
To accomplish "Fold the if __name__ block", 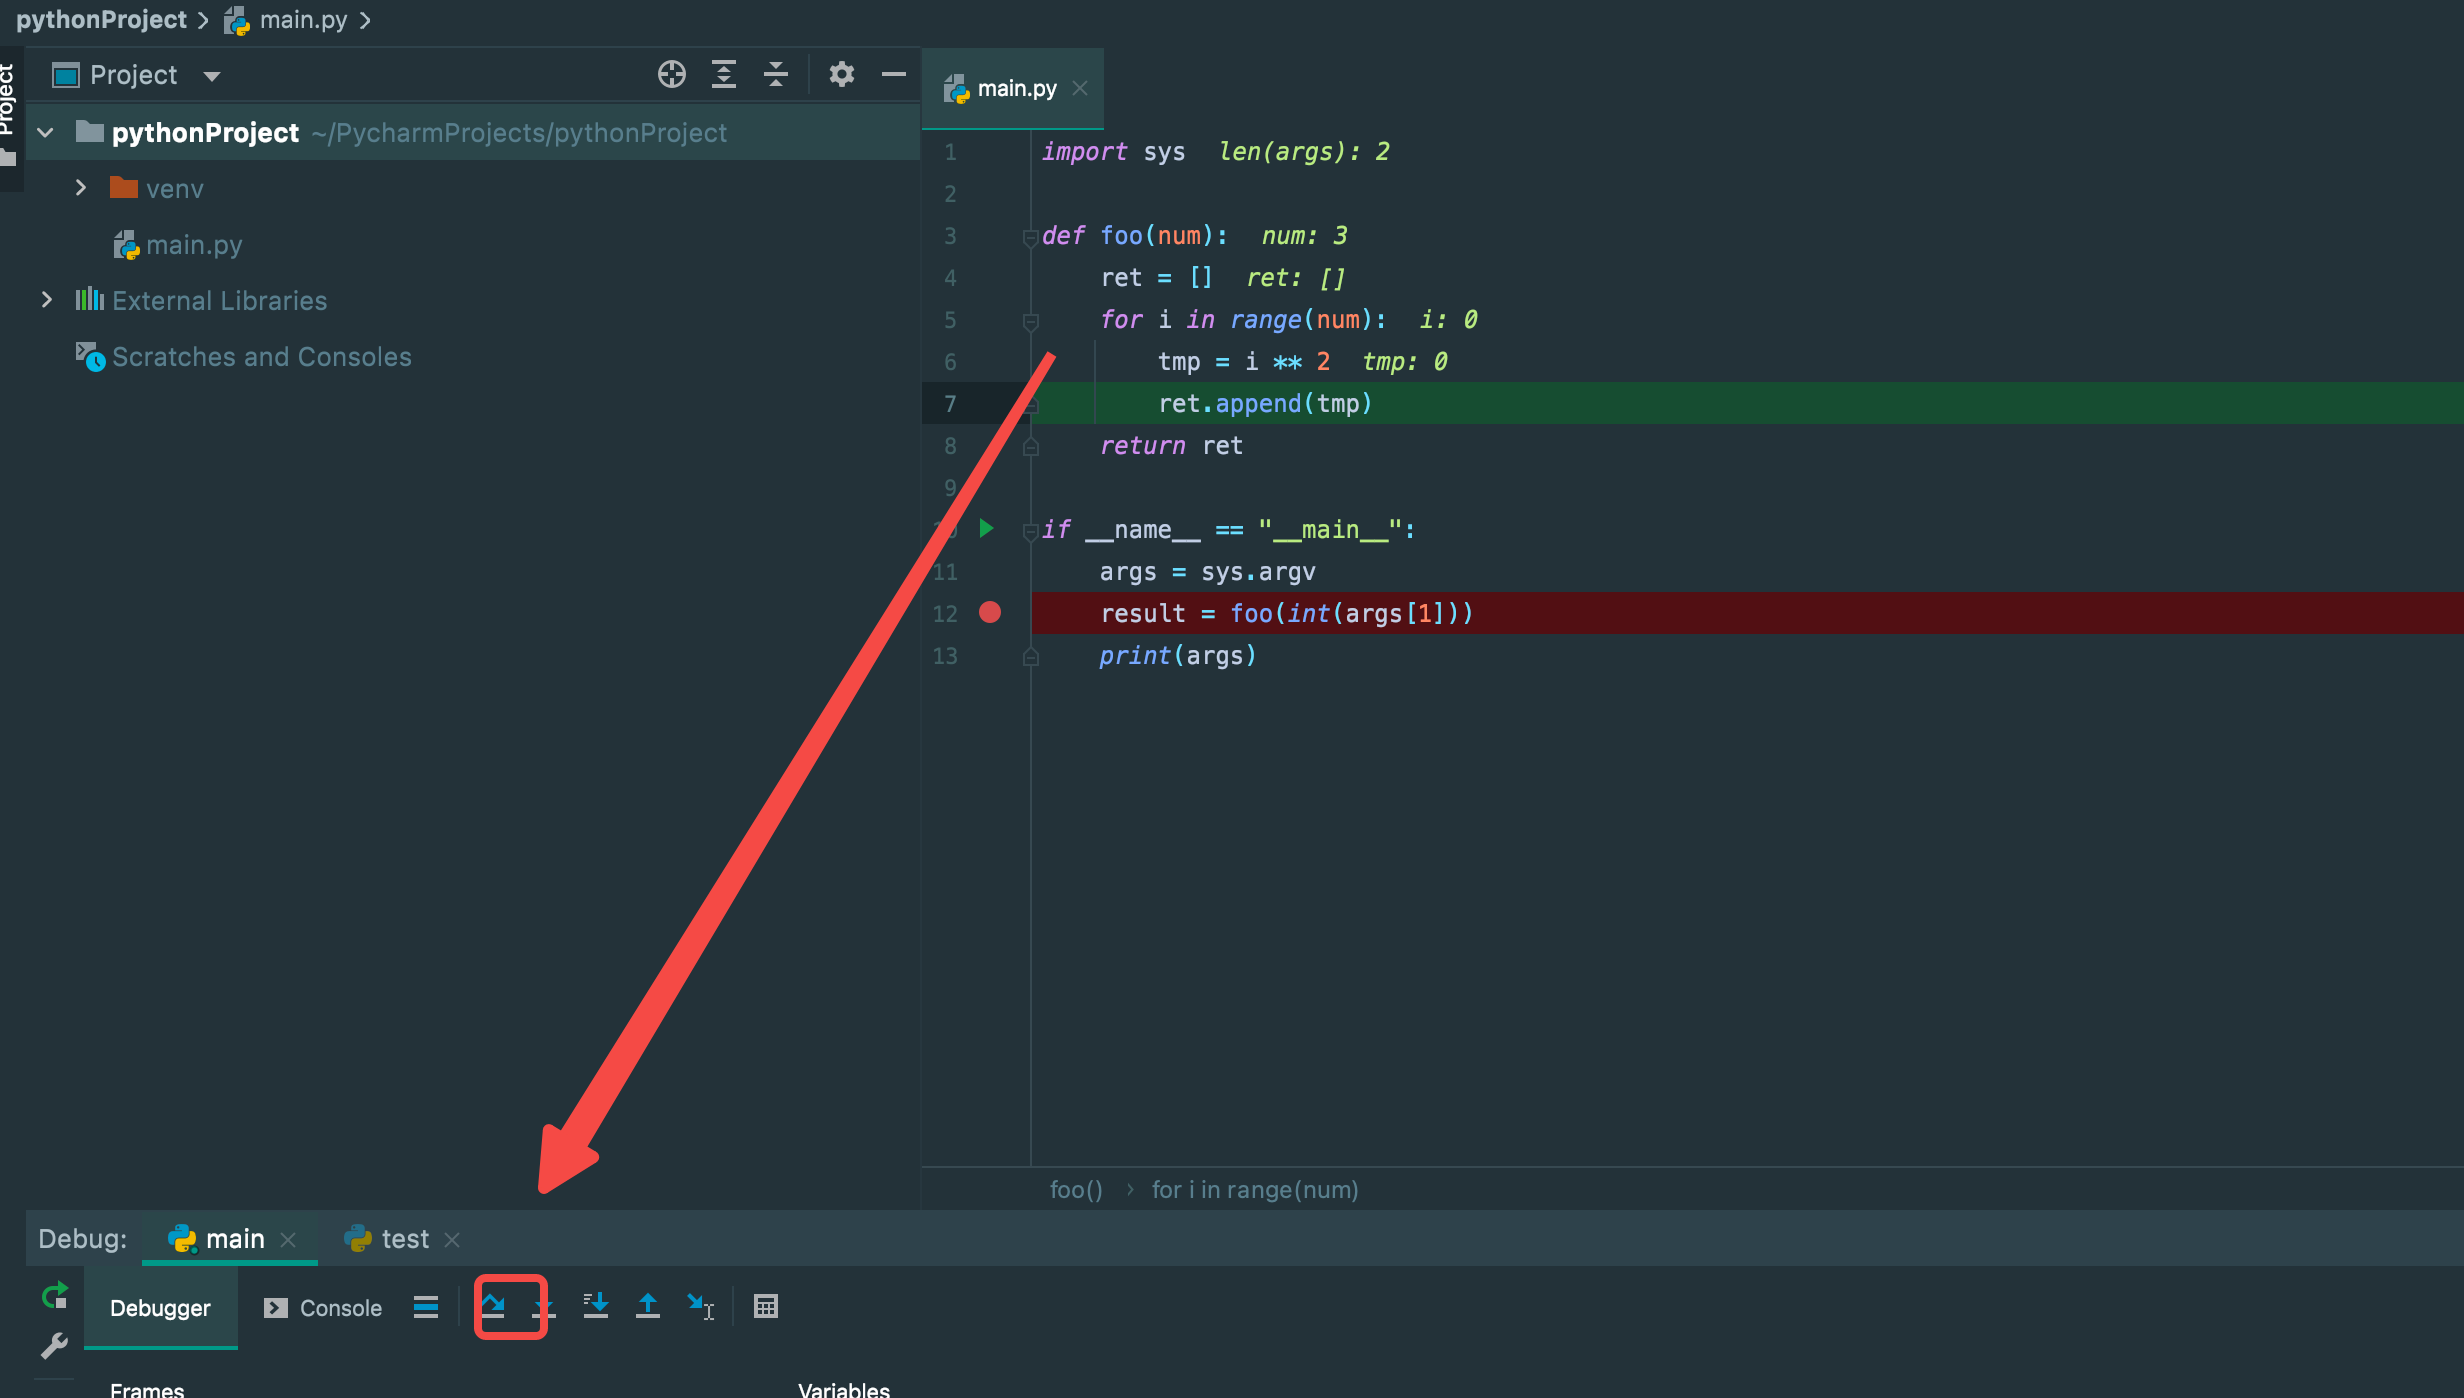I will (1030, 531).
